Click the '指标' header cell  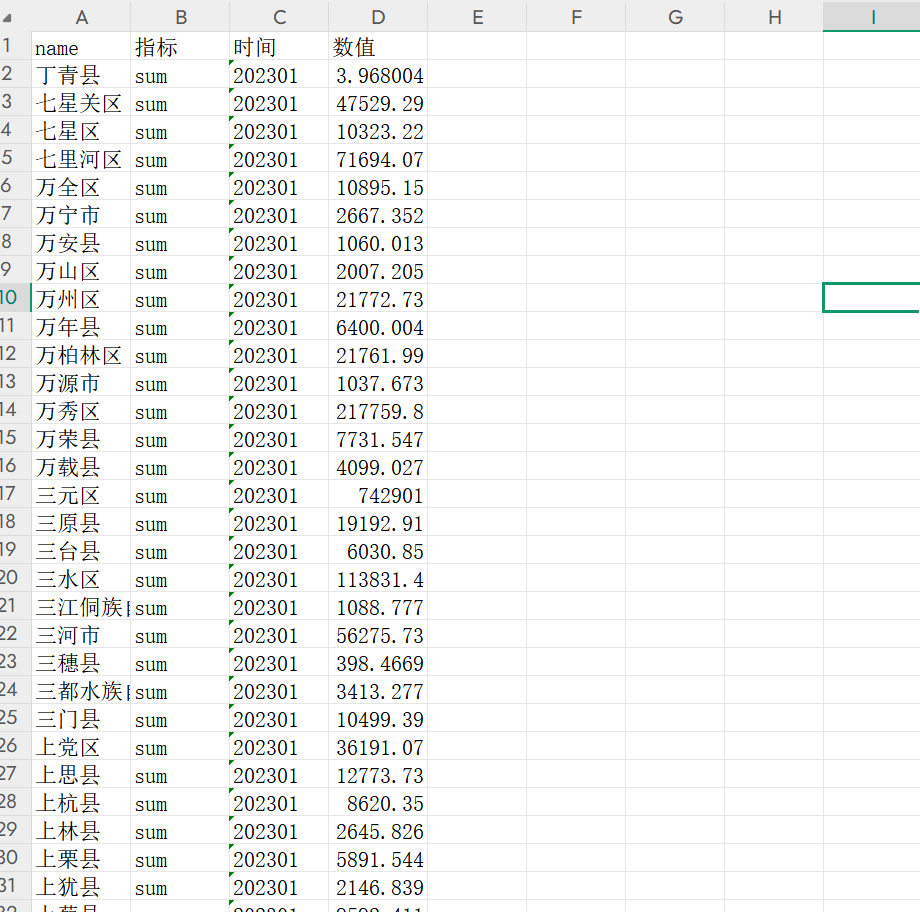coord(180,46)
